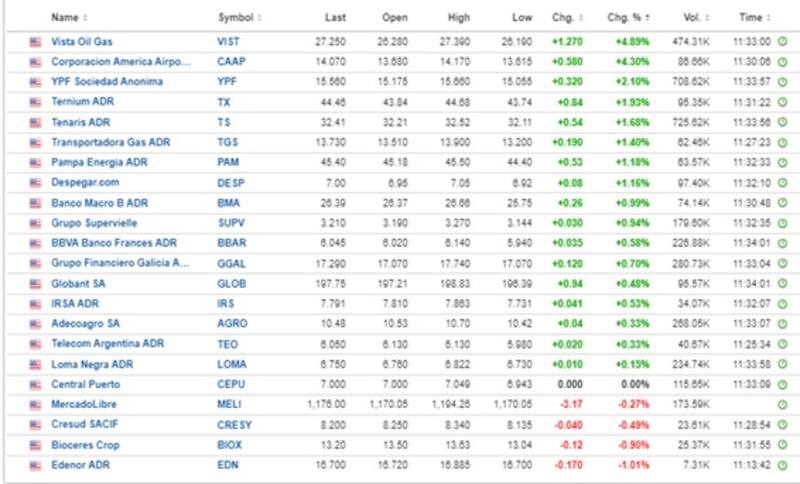This screenshot has width=800, height=484.
Task: Toggle the Chg. % column sort arrow
Action: (648, 18)
